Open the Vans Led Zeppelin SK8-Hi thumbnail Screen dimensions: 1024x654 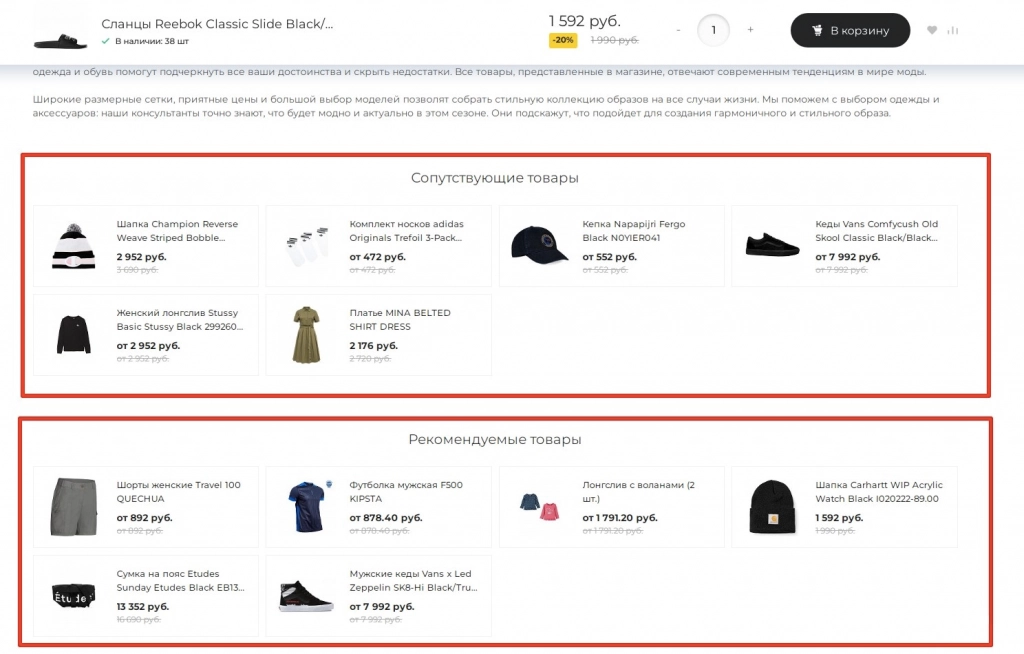(306, 596)
